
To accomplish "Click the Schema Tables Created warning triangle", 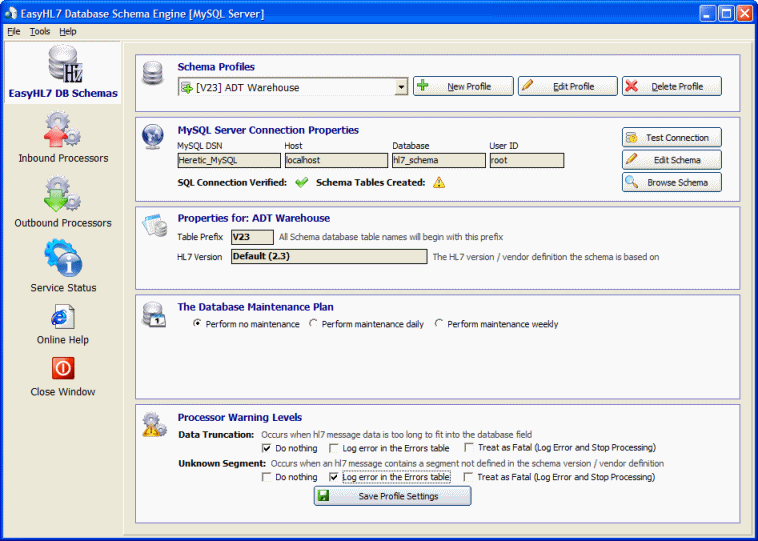I will click(x=439, y=182).
